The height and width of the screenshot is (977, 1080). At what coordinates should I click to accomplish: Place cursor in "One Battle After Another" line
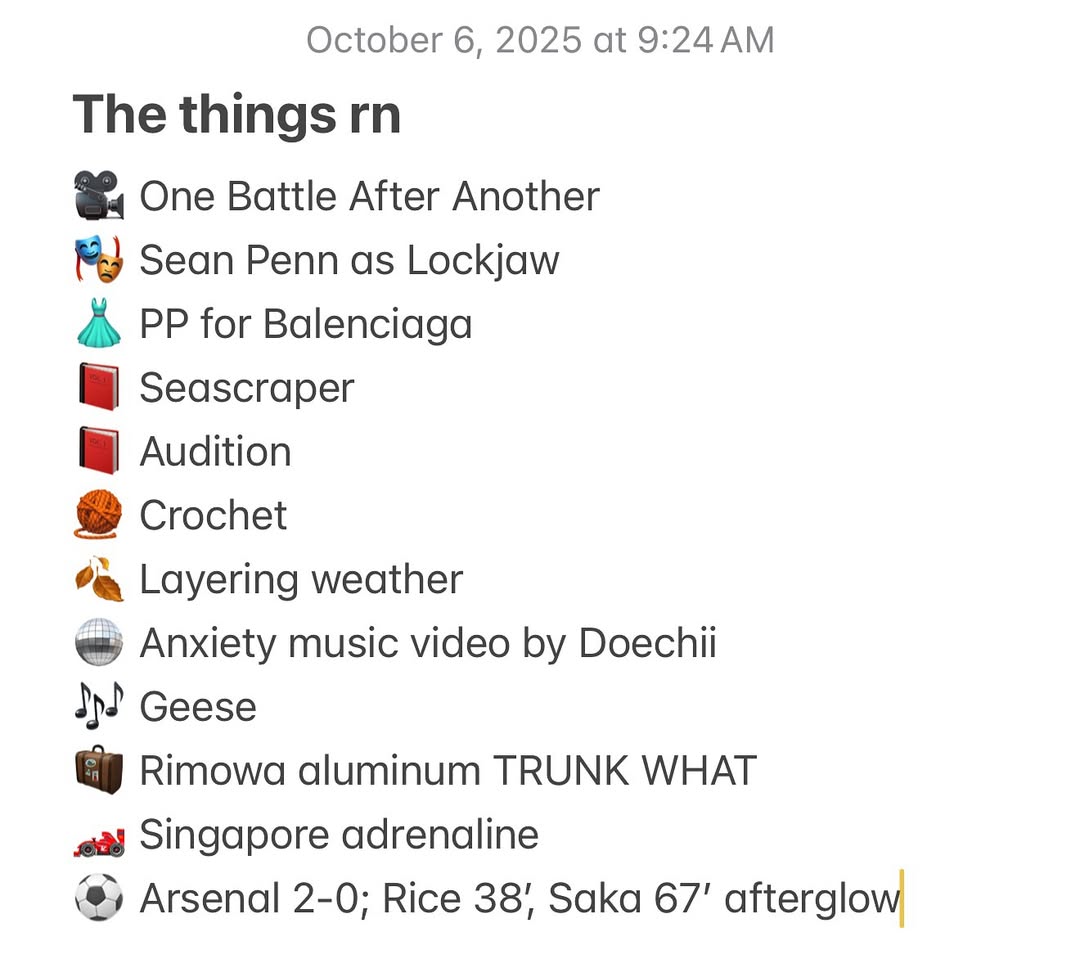pyautogui.click(x=369, y=196)
